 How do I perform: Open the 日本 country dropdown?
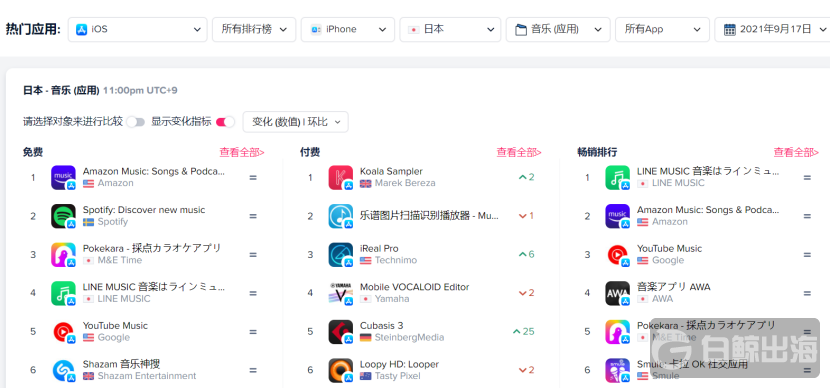point(450,29)
